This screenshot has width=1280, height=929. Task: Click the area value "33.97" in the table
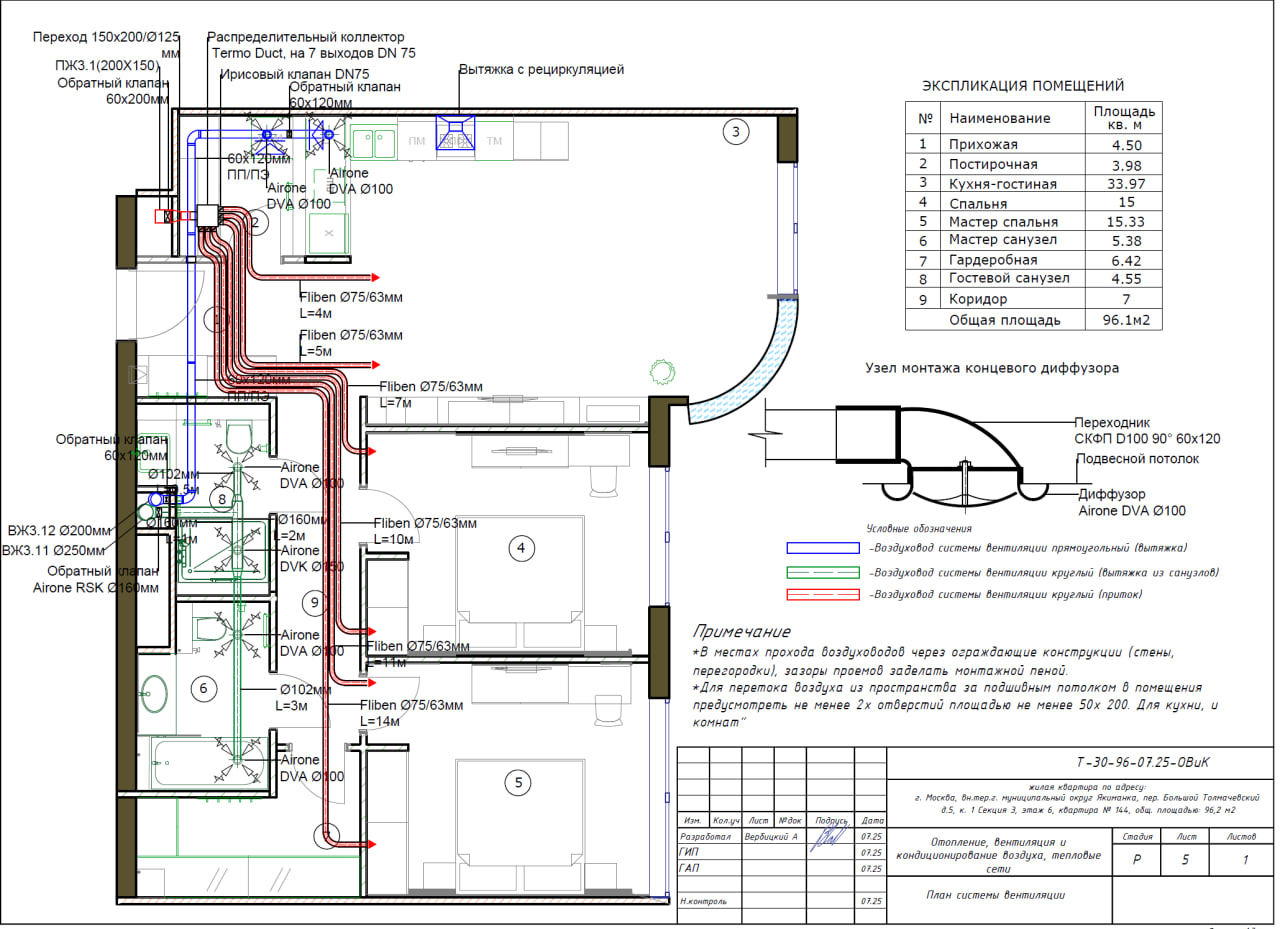point(1125,183)
